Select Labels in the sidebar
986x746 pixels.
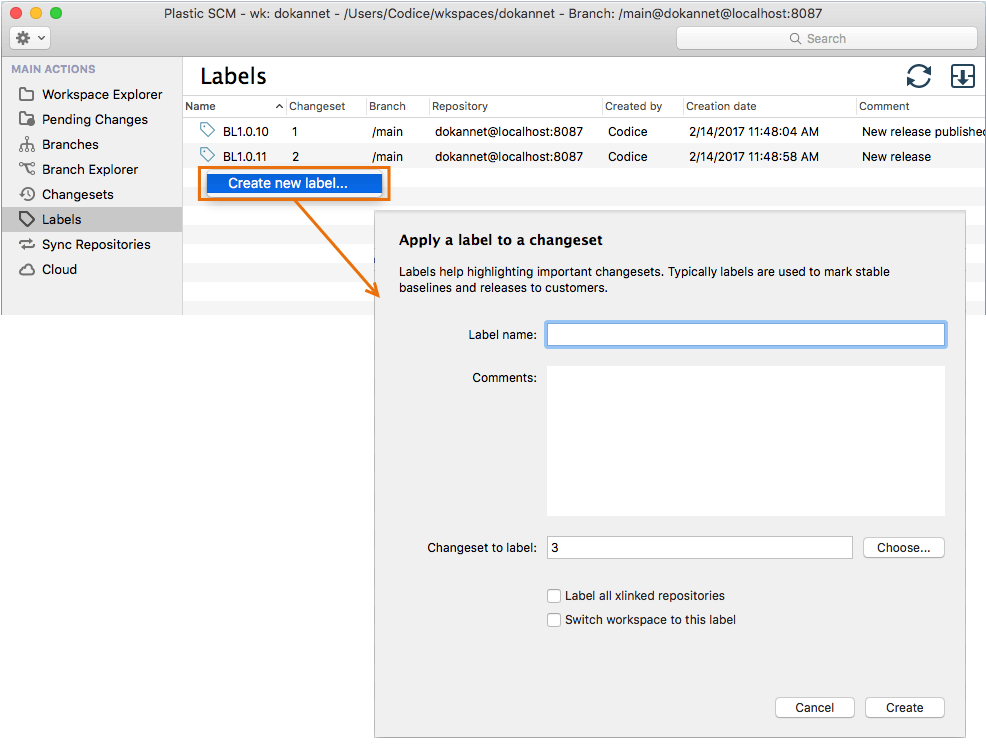(x=91, y=220)
